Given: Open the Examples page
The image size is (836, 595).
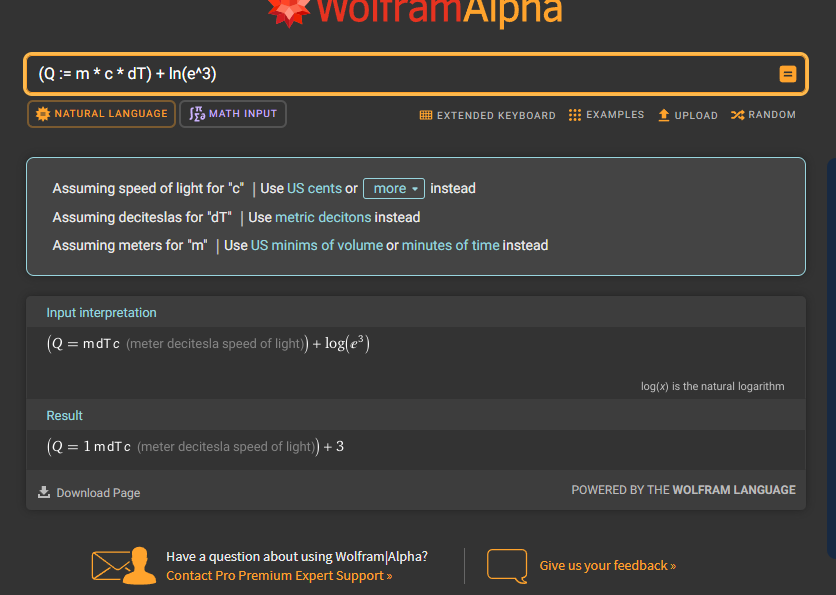Looking at the screenshot, I should [x=606, y=115].
